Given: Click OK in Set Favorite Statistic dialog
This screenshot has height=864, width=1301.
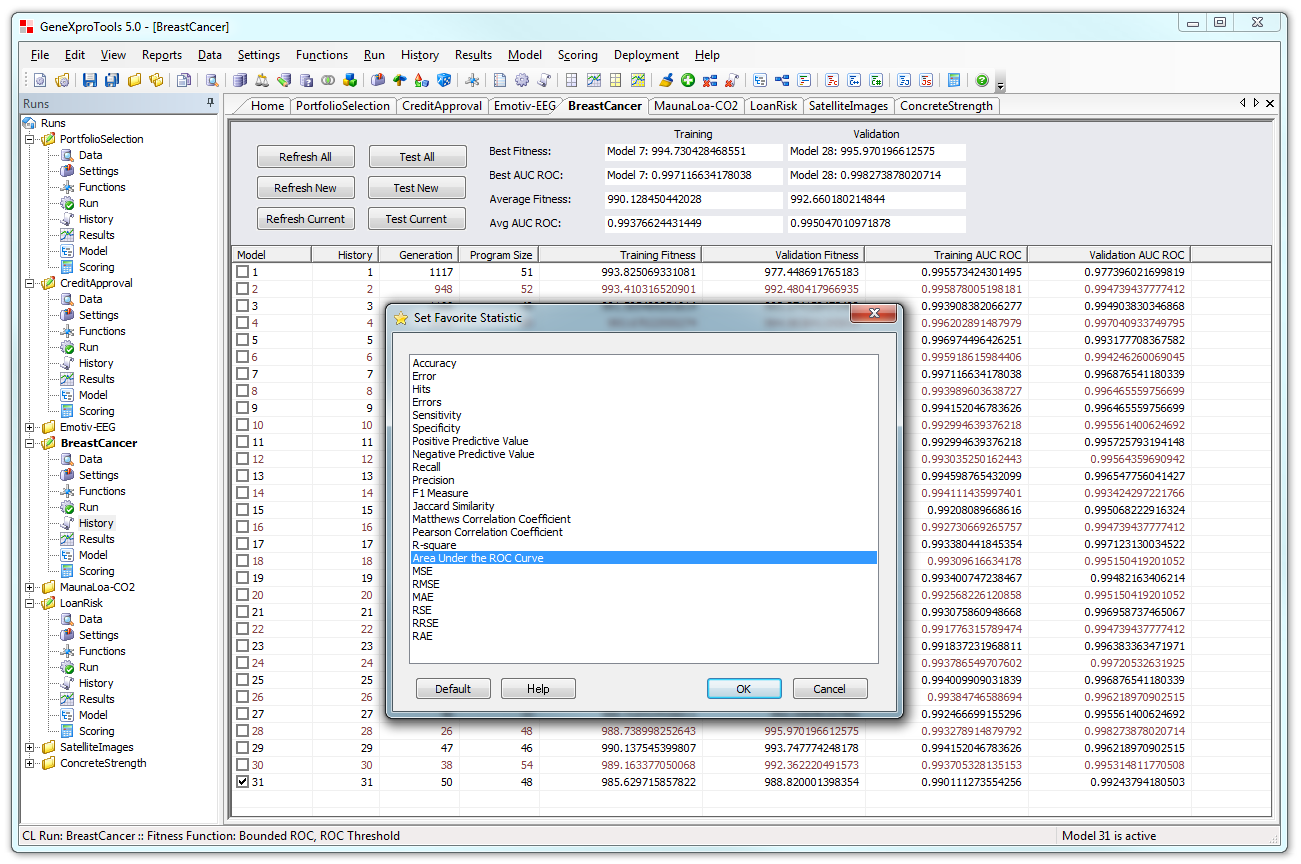Looking at the screenshot, I should click(744, 689).
